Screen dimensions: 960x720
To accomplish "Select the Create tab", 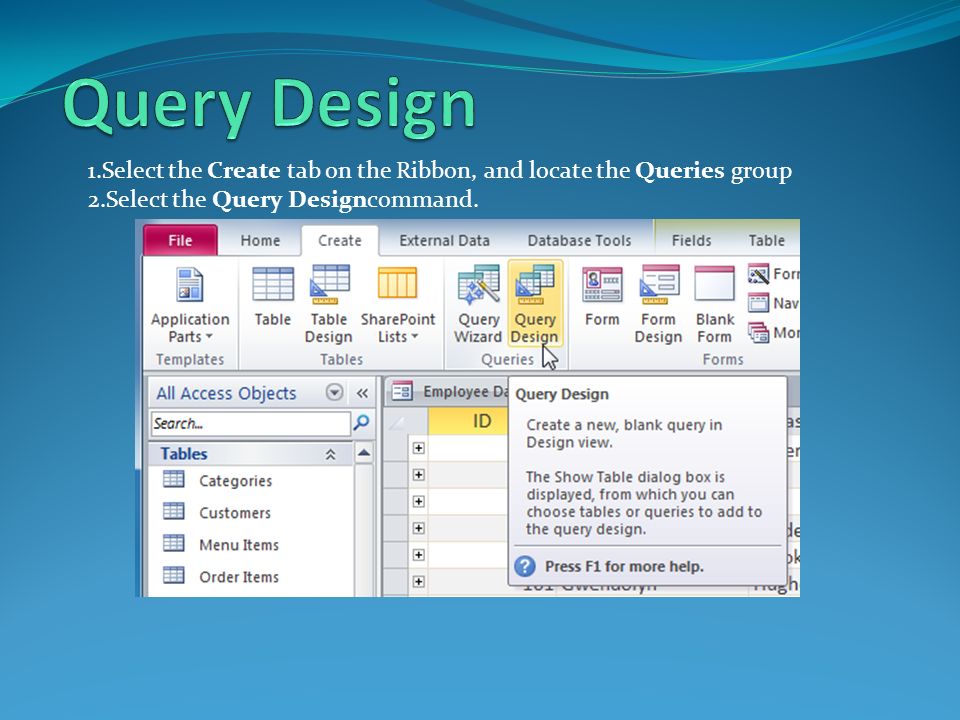I will [x=340, y=241].
